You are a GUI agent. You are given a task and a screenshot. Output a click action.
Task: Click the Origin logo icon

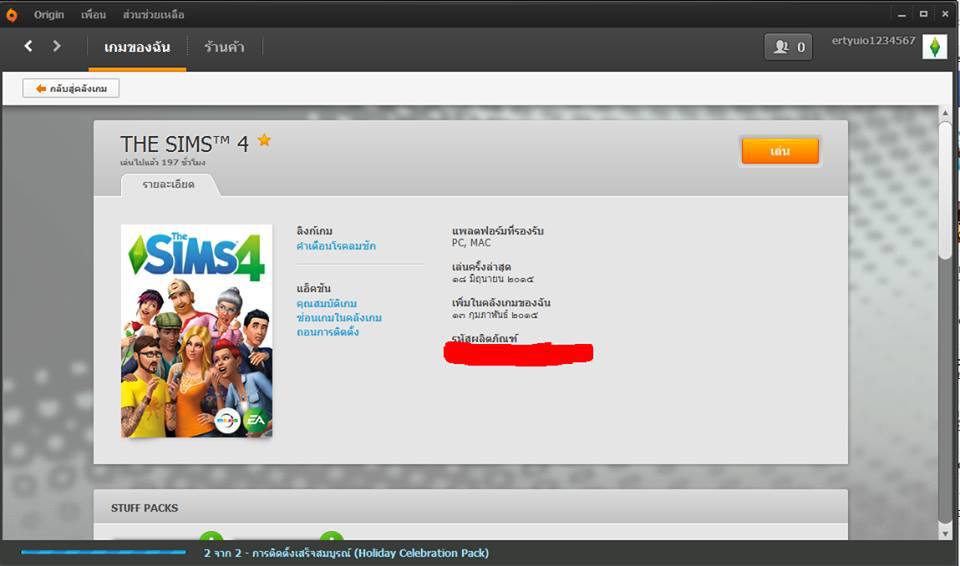[11, 15]
